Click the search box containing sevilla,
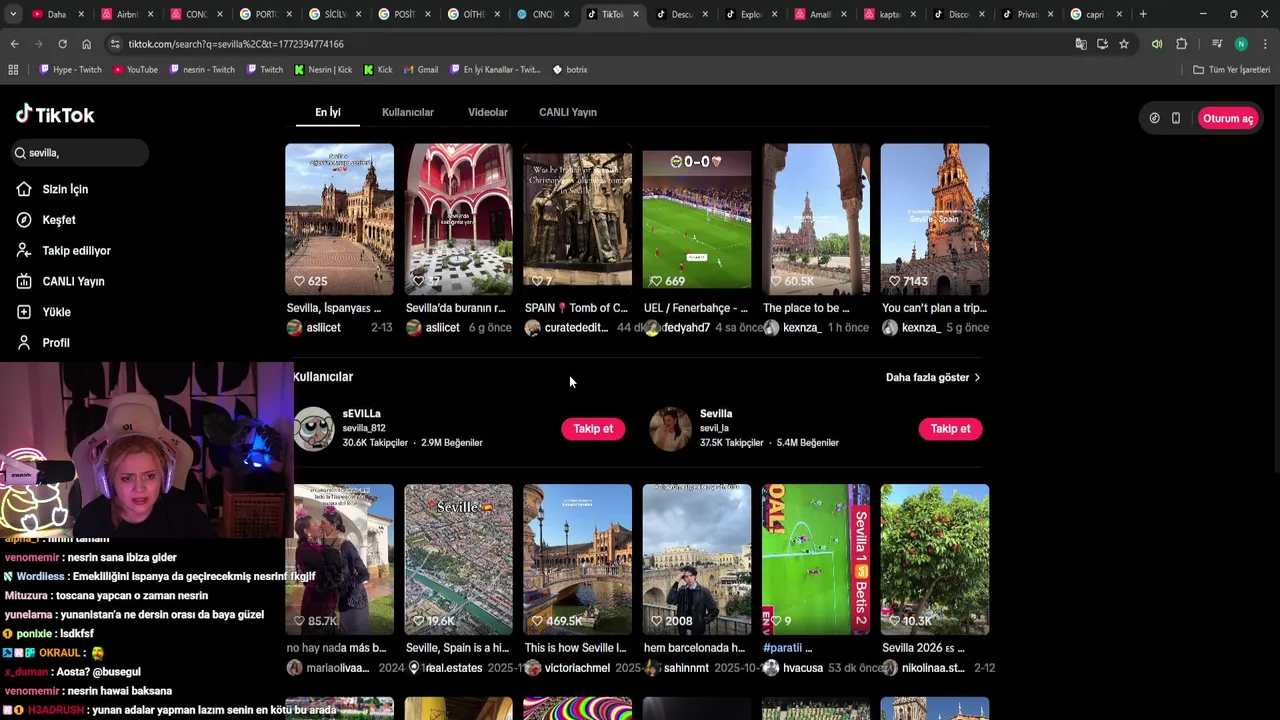1280x720 pixels. [80, 153]
